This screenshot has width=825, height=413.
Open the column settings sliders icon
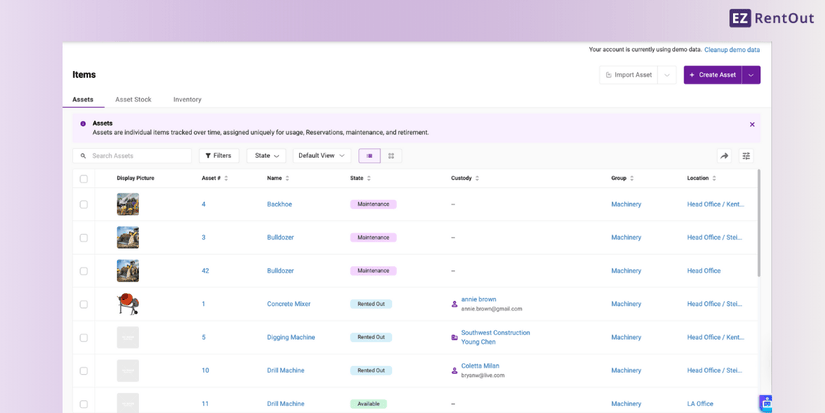click(x=746, y=156)
